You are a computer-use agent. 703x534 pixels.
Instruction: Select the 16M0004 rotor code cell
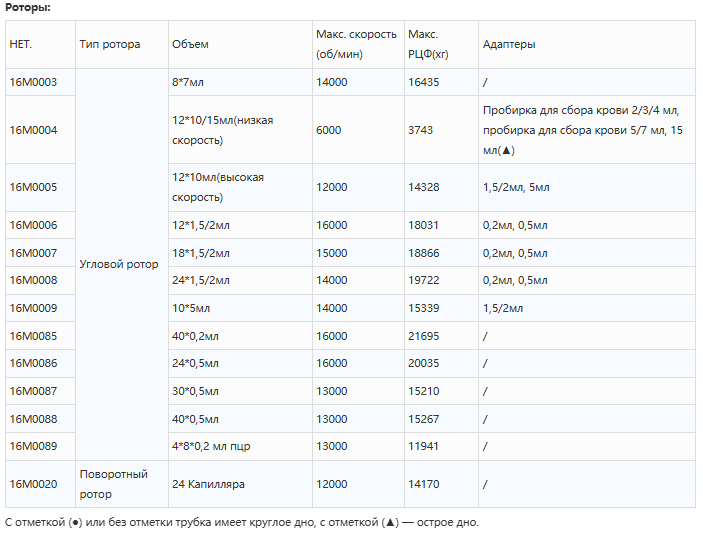(x=34, y=130)
